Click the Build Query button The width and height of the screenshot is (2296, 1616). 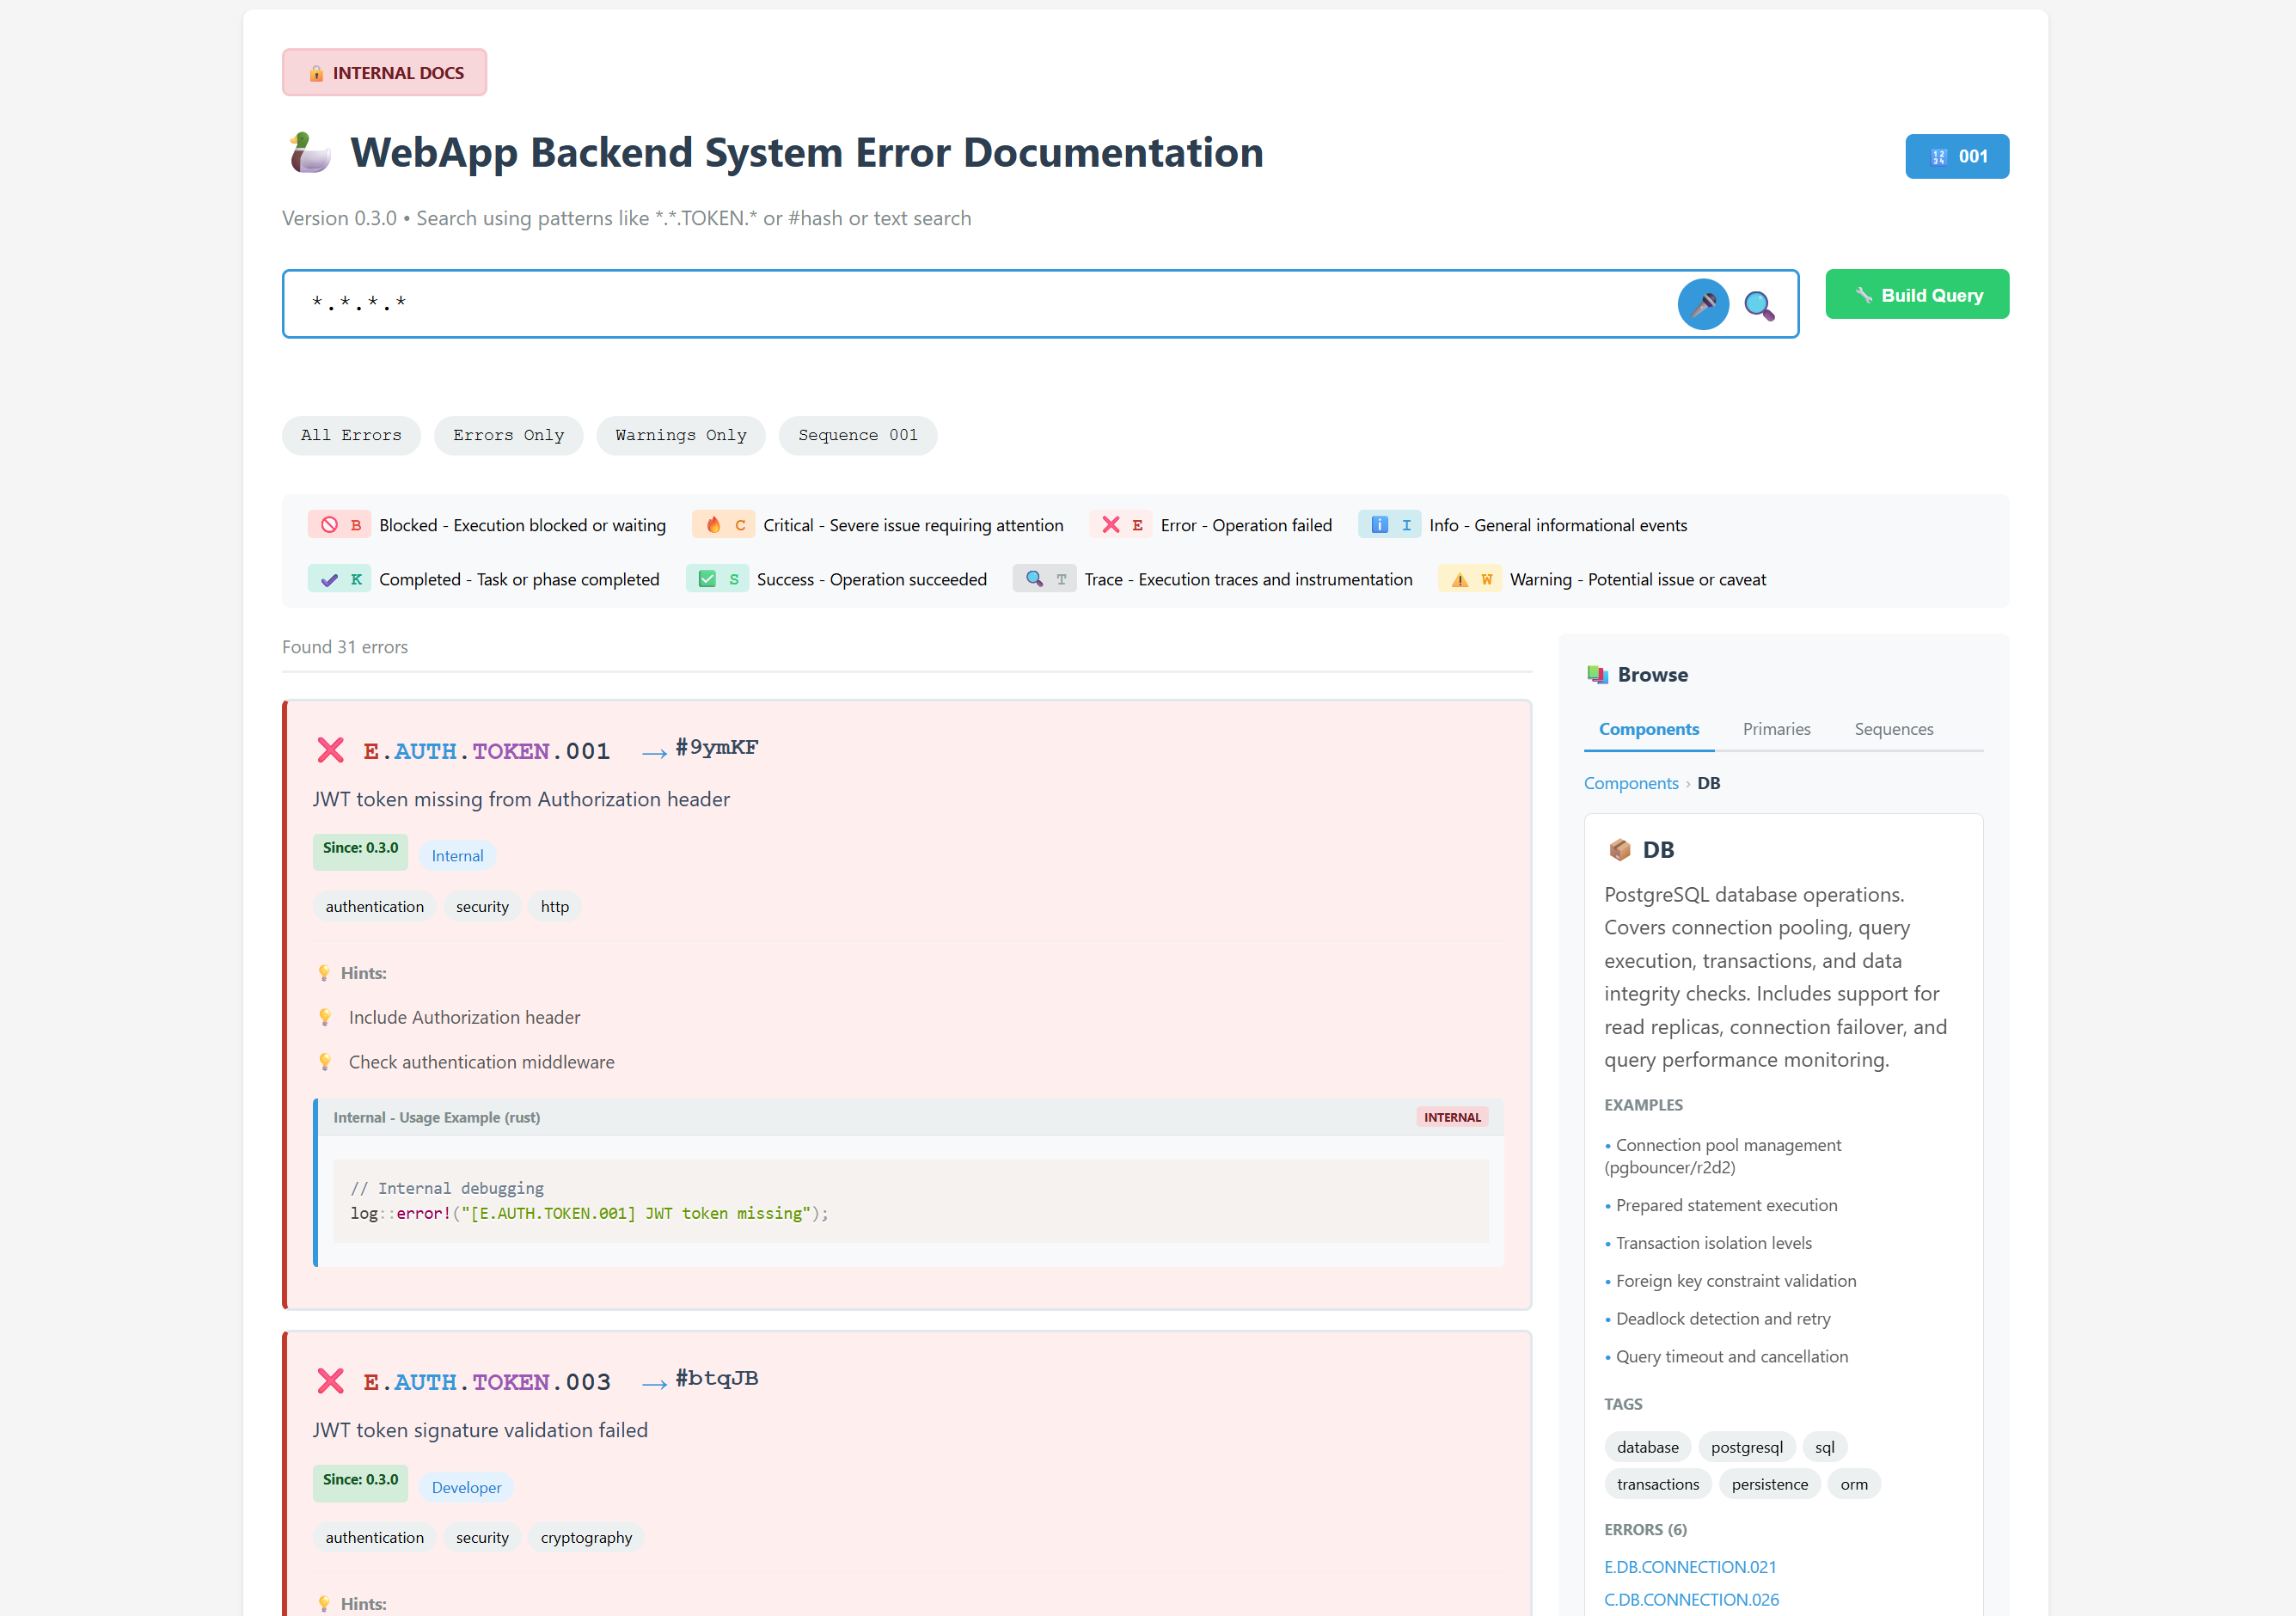coord(1916,294)
